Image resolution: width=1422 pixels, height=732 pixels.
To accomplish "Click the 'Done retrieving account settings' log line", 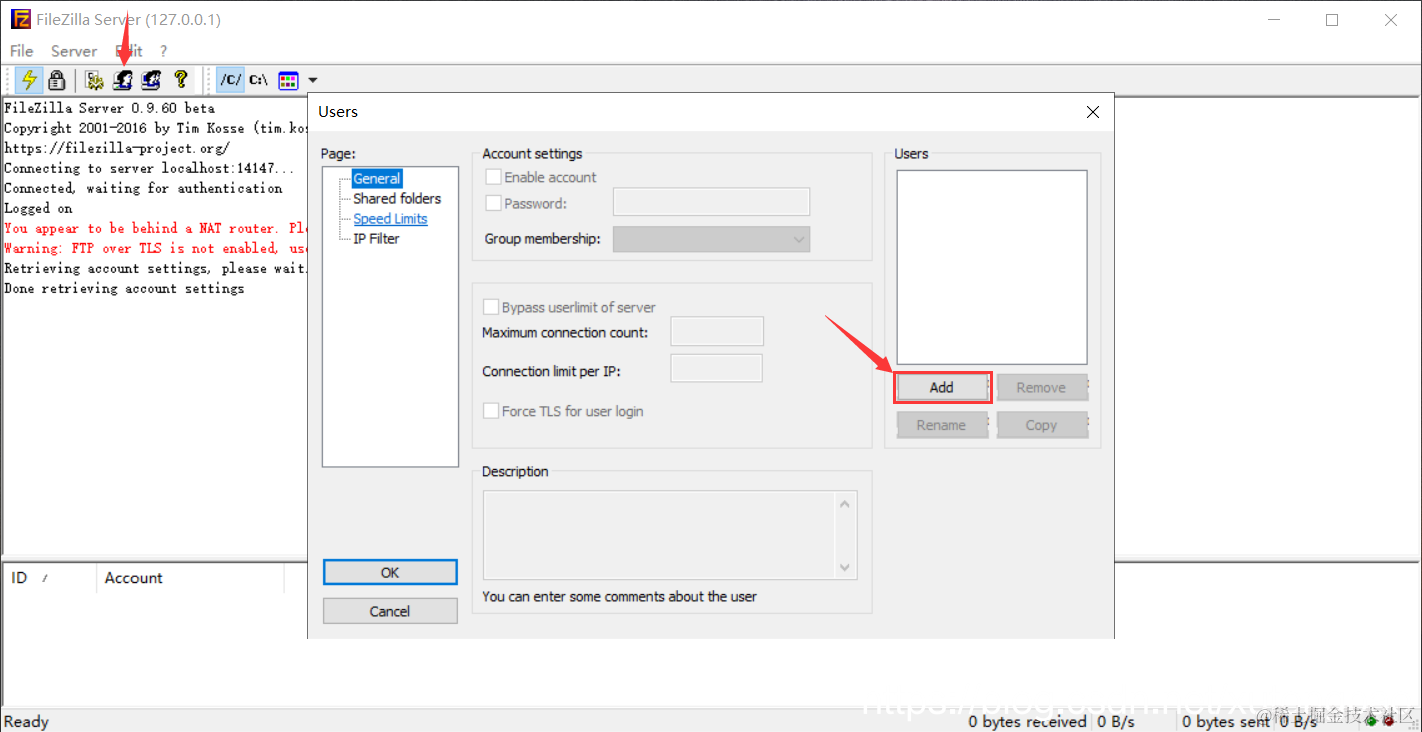I will click(124, 288).
